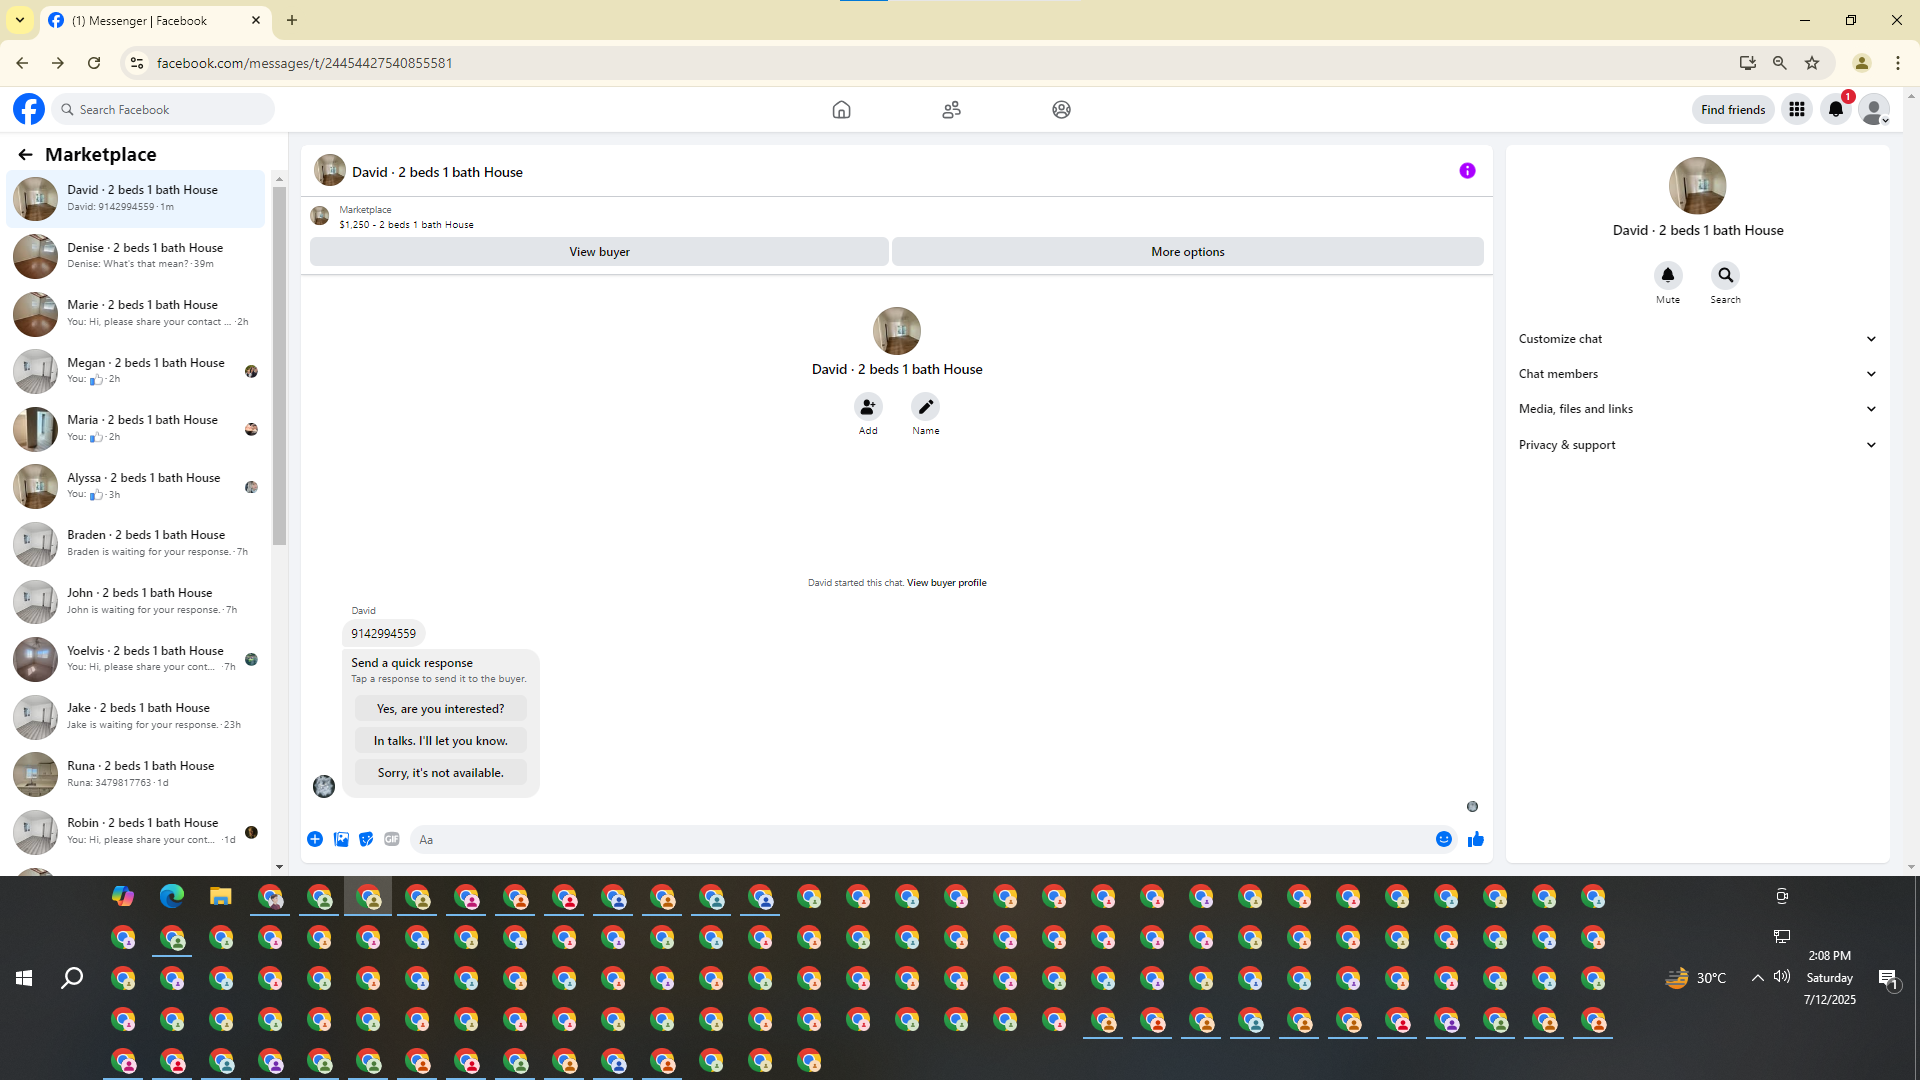Expand Media, files and links section
Image resolution: width=1920 pixels, height=1080 pixels.
tap(1697, 409)
